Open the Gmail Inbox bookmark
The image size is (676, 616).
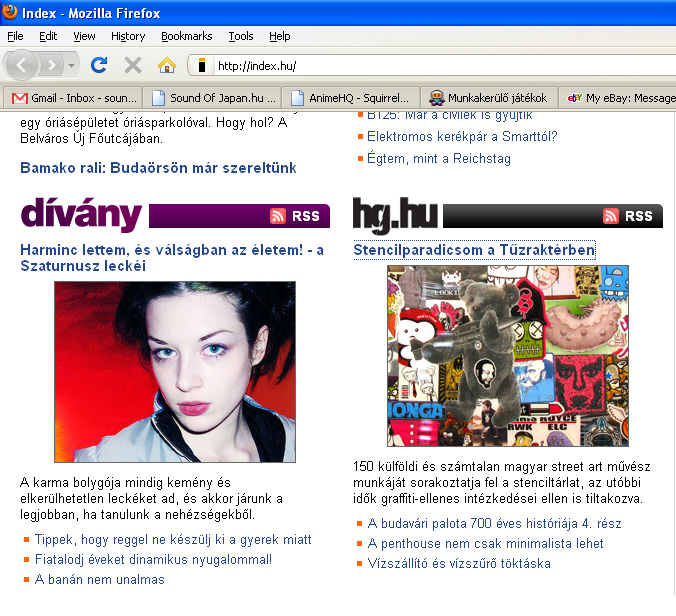pyautogui.click(x=71, y=98)
